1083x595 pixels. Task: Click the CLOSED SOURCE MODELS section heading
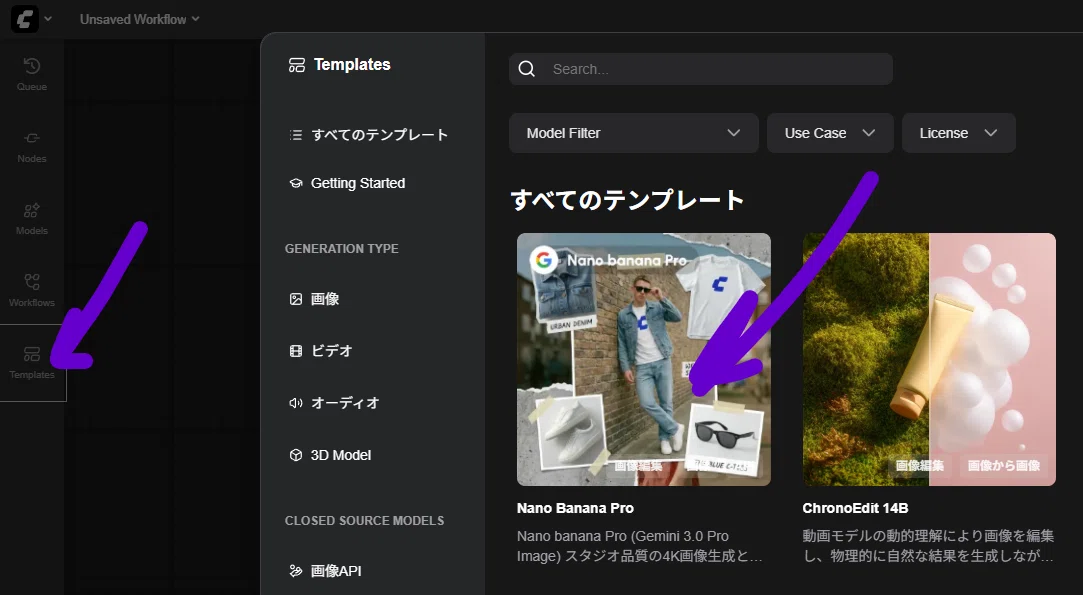[x=365, y=521]
